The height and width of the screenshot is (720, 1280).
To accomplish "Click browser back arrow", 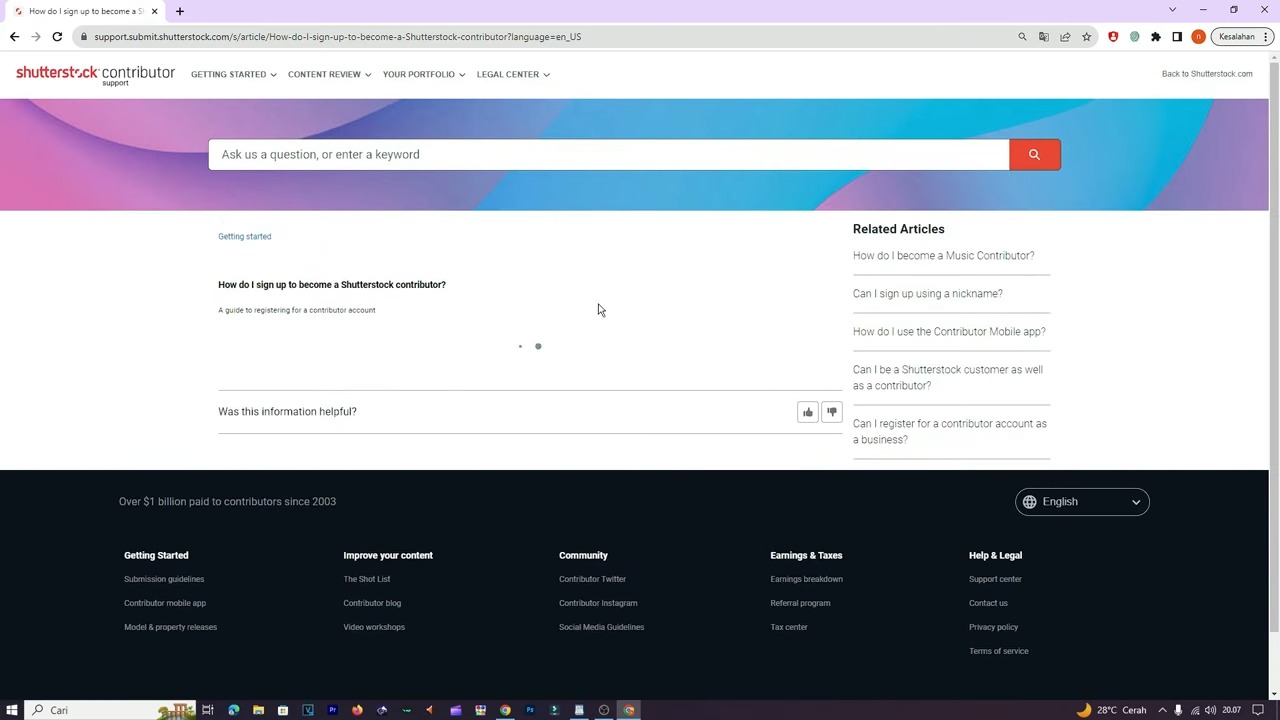I will (x=14, y=37).
